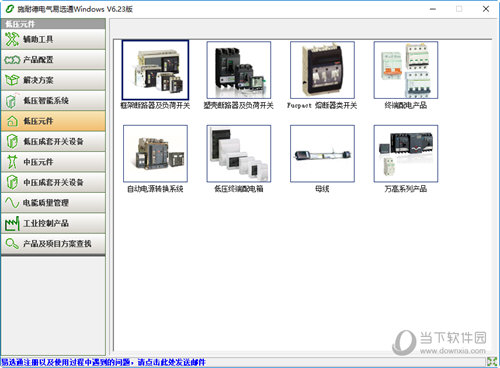Click the icon beside 产品配置

pos(12,60)
